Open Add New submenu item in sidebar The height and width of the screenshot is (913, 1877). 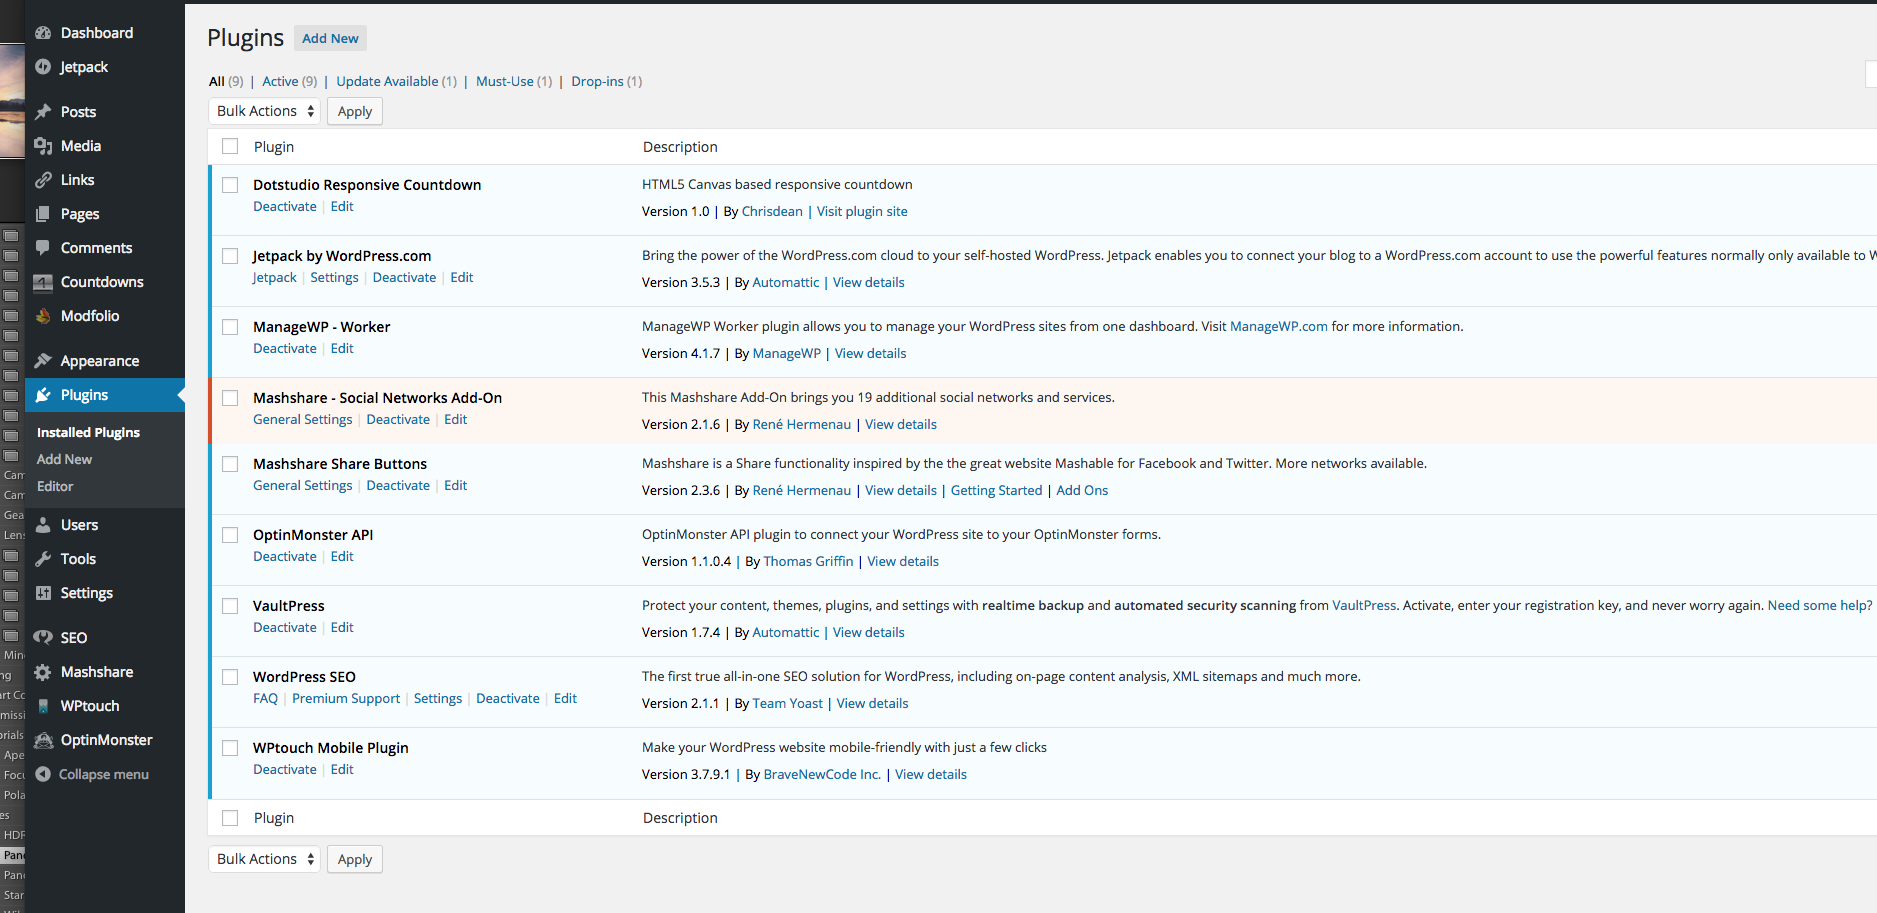click(64, 459)
